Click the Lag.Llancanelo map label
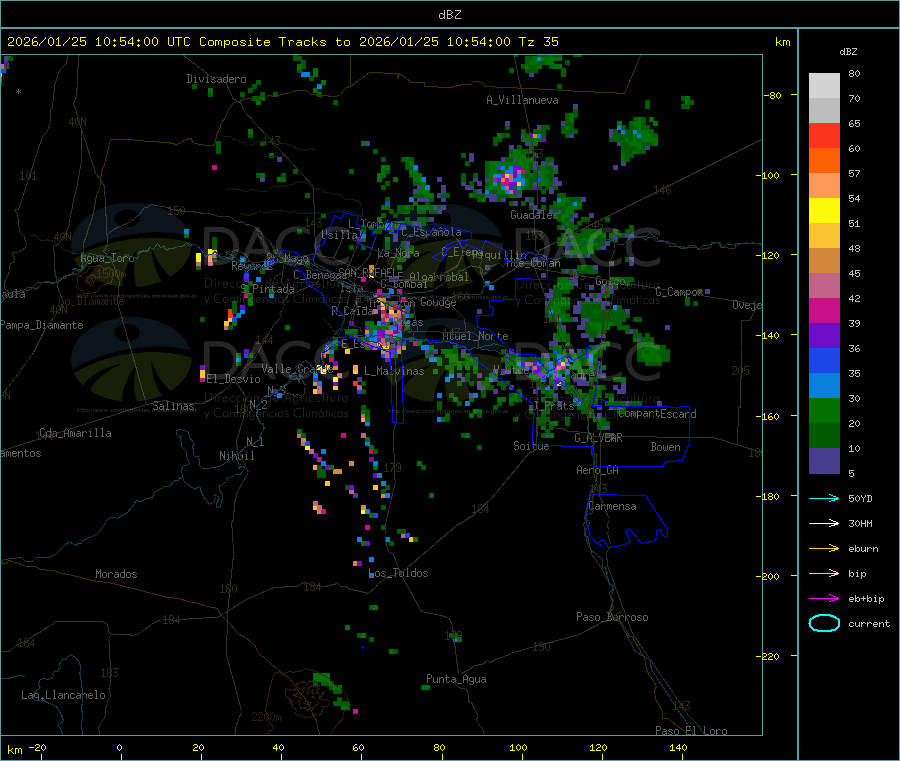 (x=63, y=695)
